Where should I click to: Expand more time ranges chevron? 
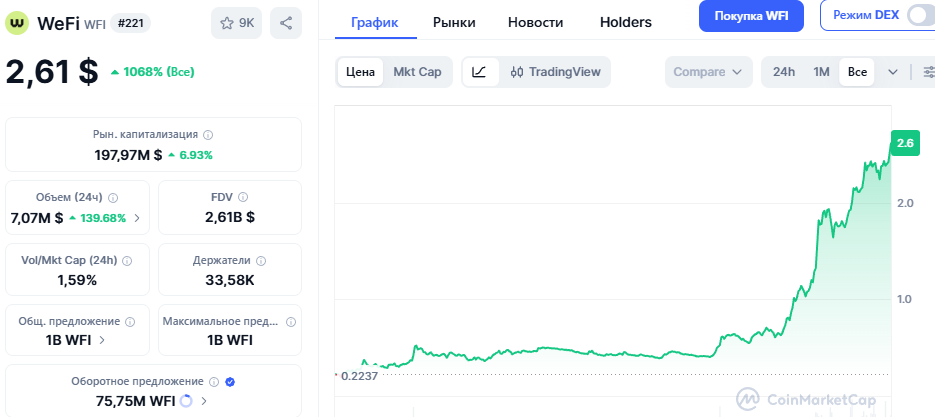[893, 72]
